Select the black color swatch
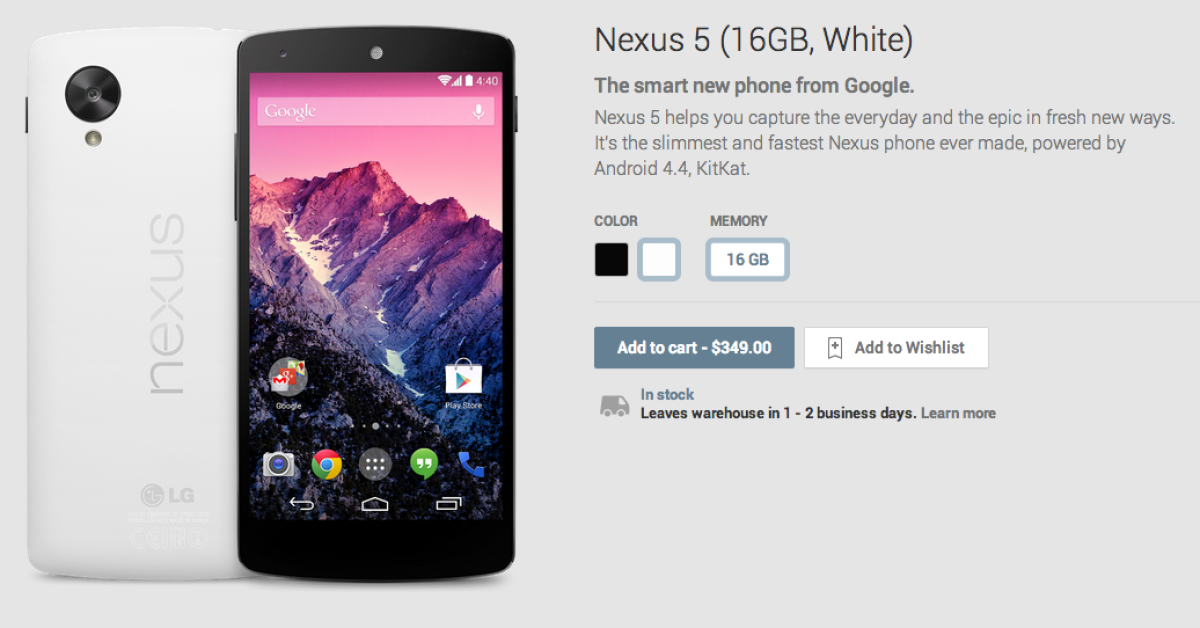This screenshot has width=1200, height=628. click(611, 260)
